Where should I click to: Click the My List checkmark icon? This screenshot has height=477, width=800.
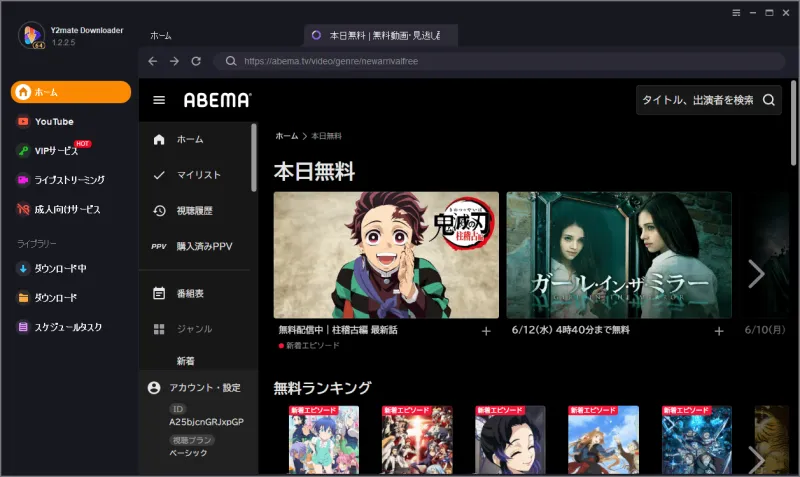point(159,175)
